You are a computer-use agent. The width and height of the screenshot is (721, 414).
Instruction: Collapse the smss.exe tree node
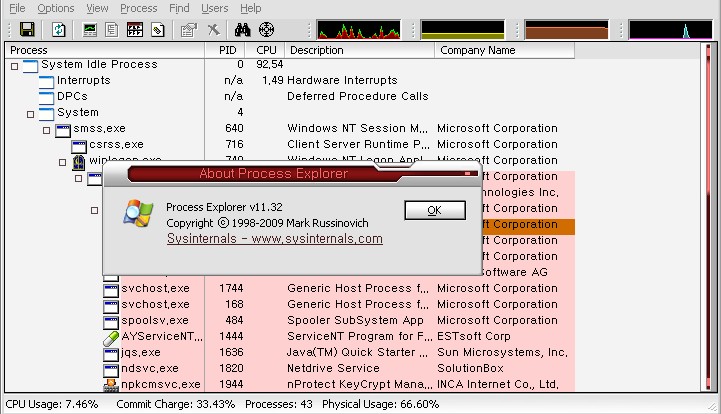click(x=46, y=130)
